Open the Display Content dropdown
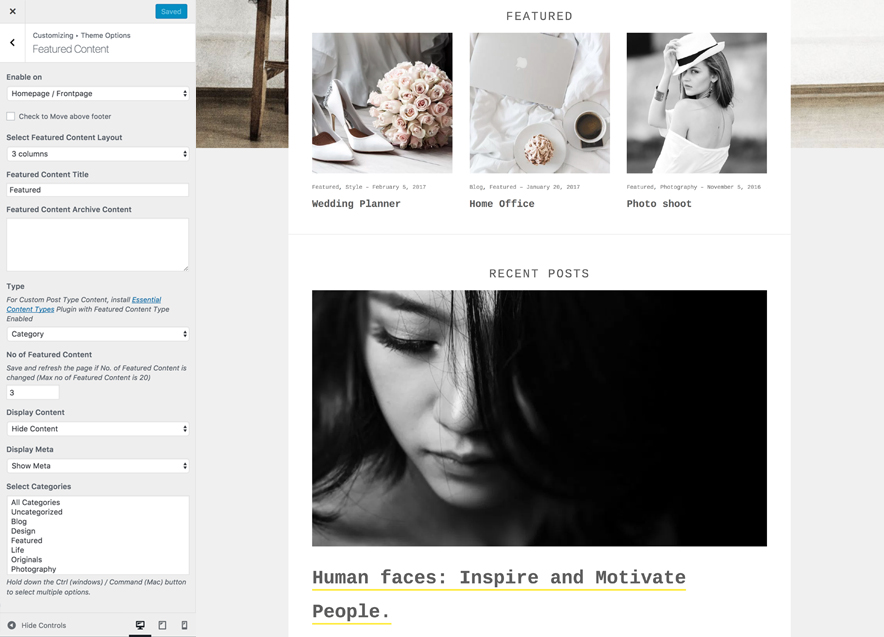This screenshot has height=637, width=884. coord(97,429)
